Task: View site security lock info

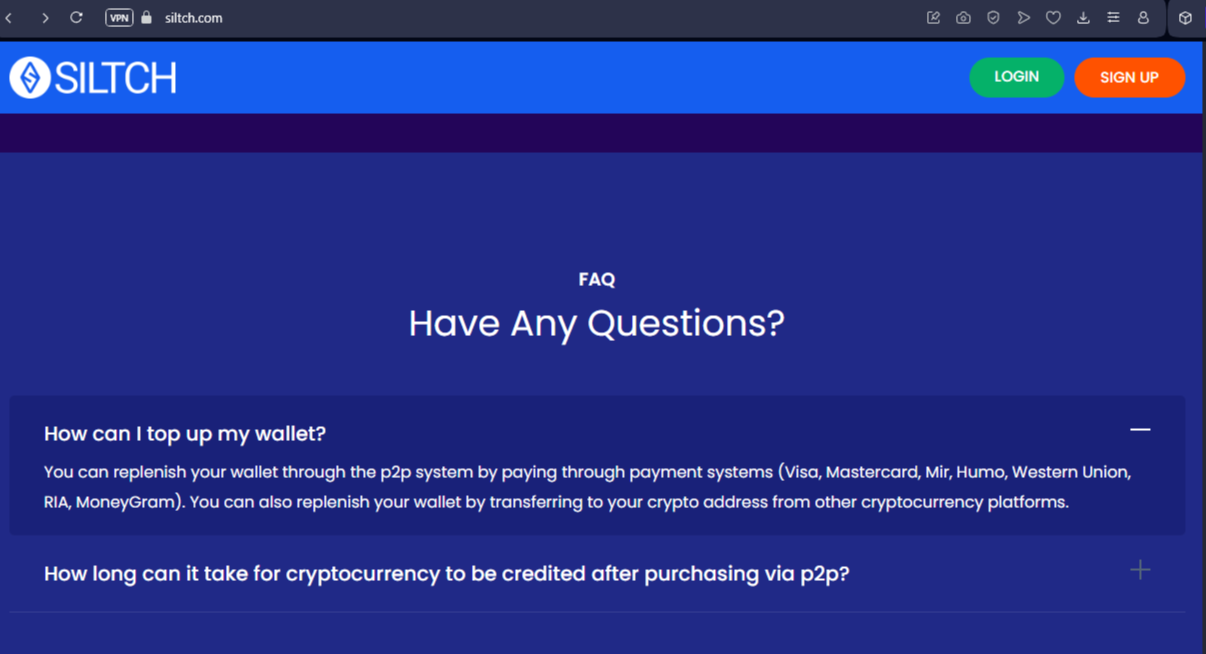Action: (147, 18)
